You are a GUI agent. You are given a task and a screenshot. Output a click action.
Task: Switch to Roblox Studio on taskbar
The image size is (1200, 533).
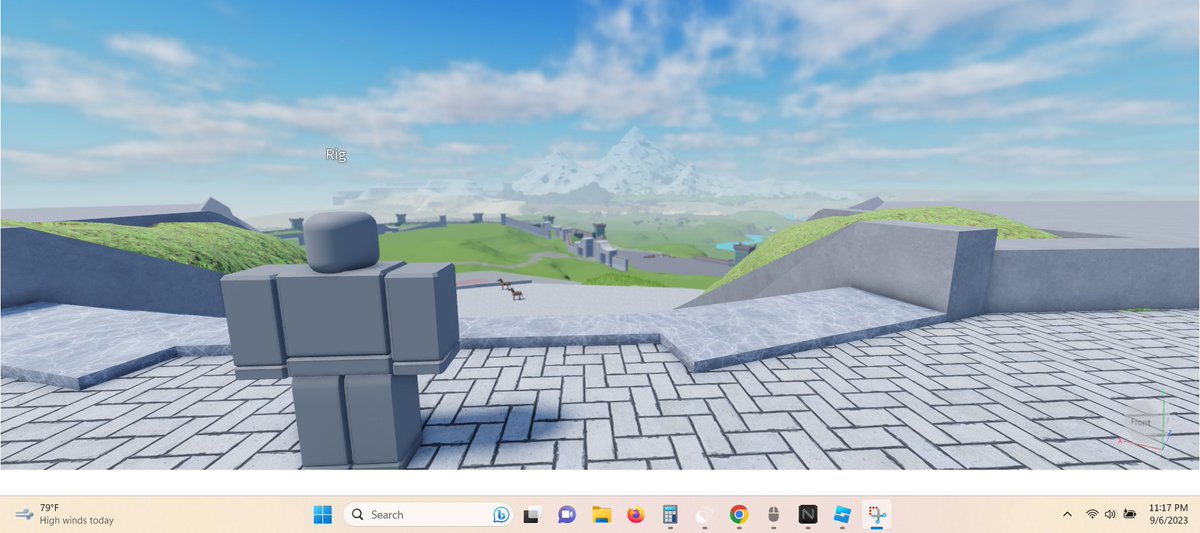click(842, 514)
